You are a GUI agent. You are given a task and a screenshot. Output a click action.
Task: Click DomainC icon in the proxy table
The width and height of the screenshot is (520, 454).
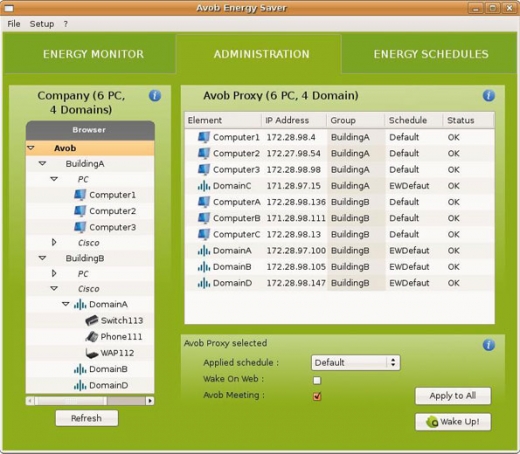tap(204, 186)
